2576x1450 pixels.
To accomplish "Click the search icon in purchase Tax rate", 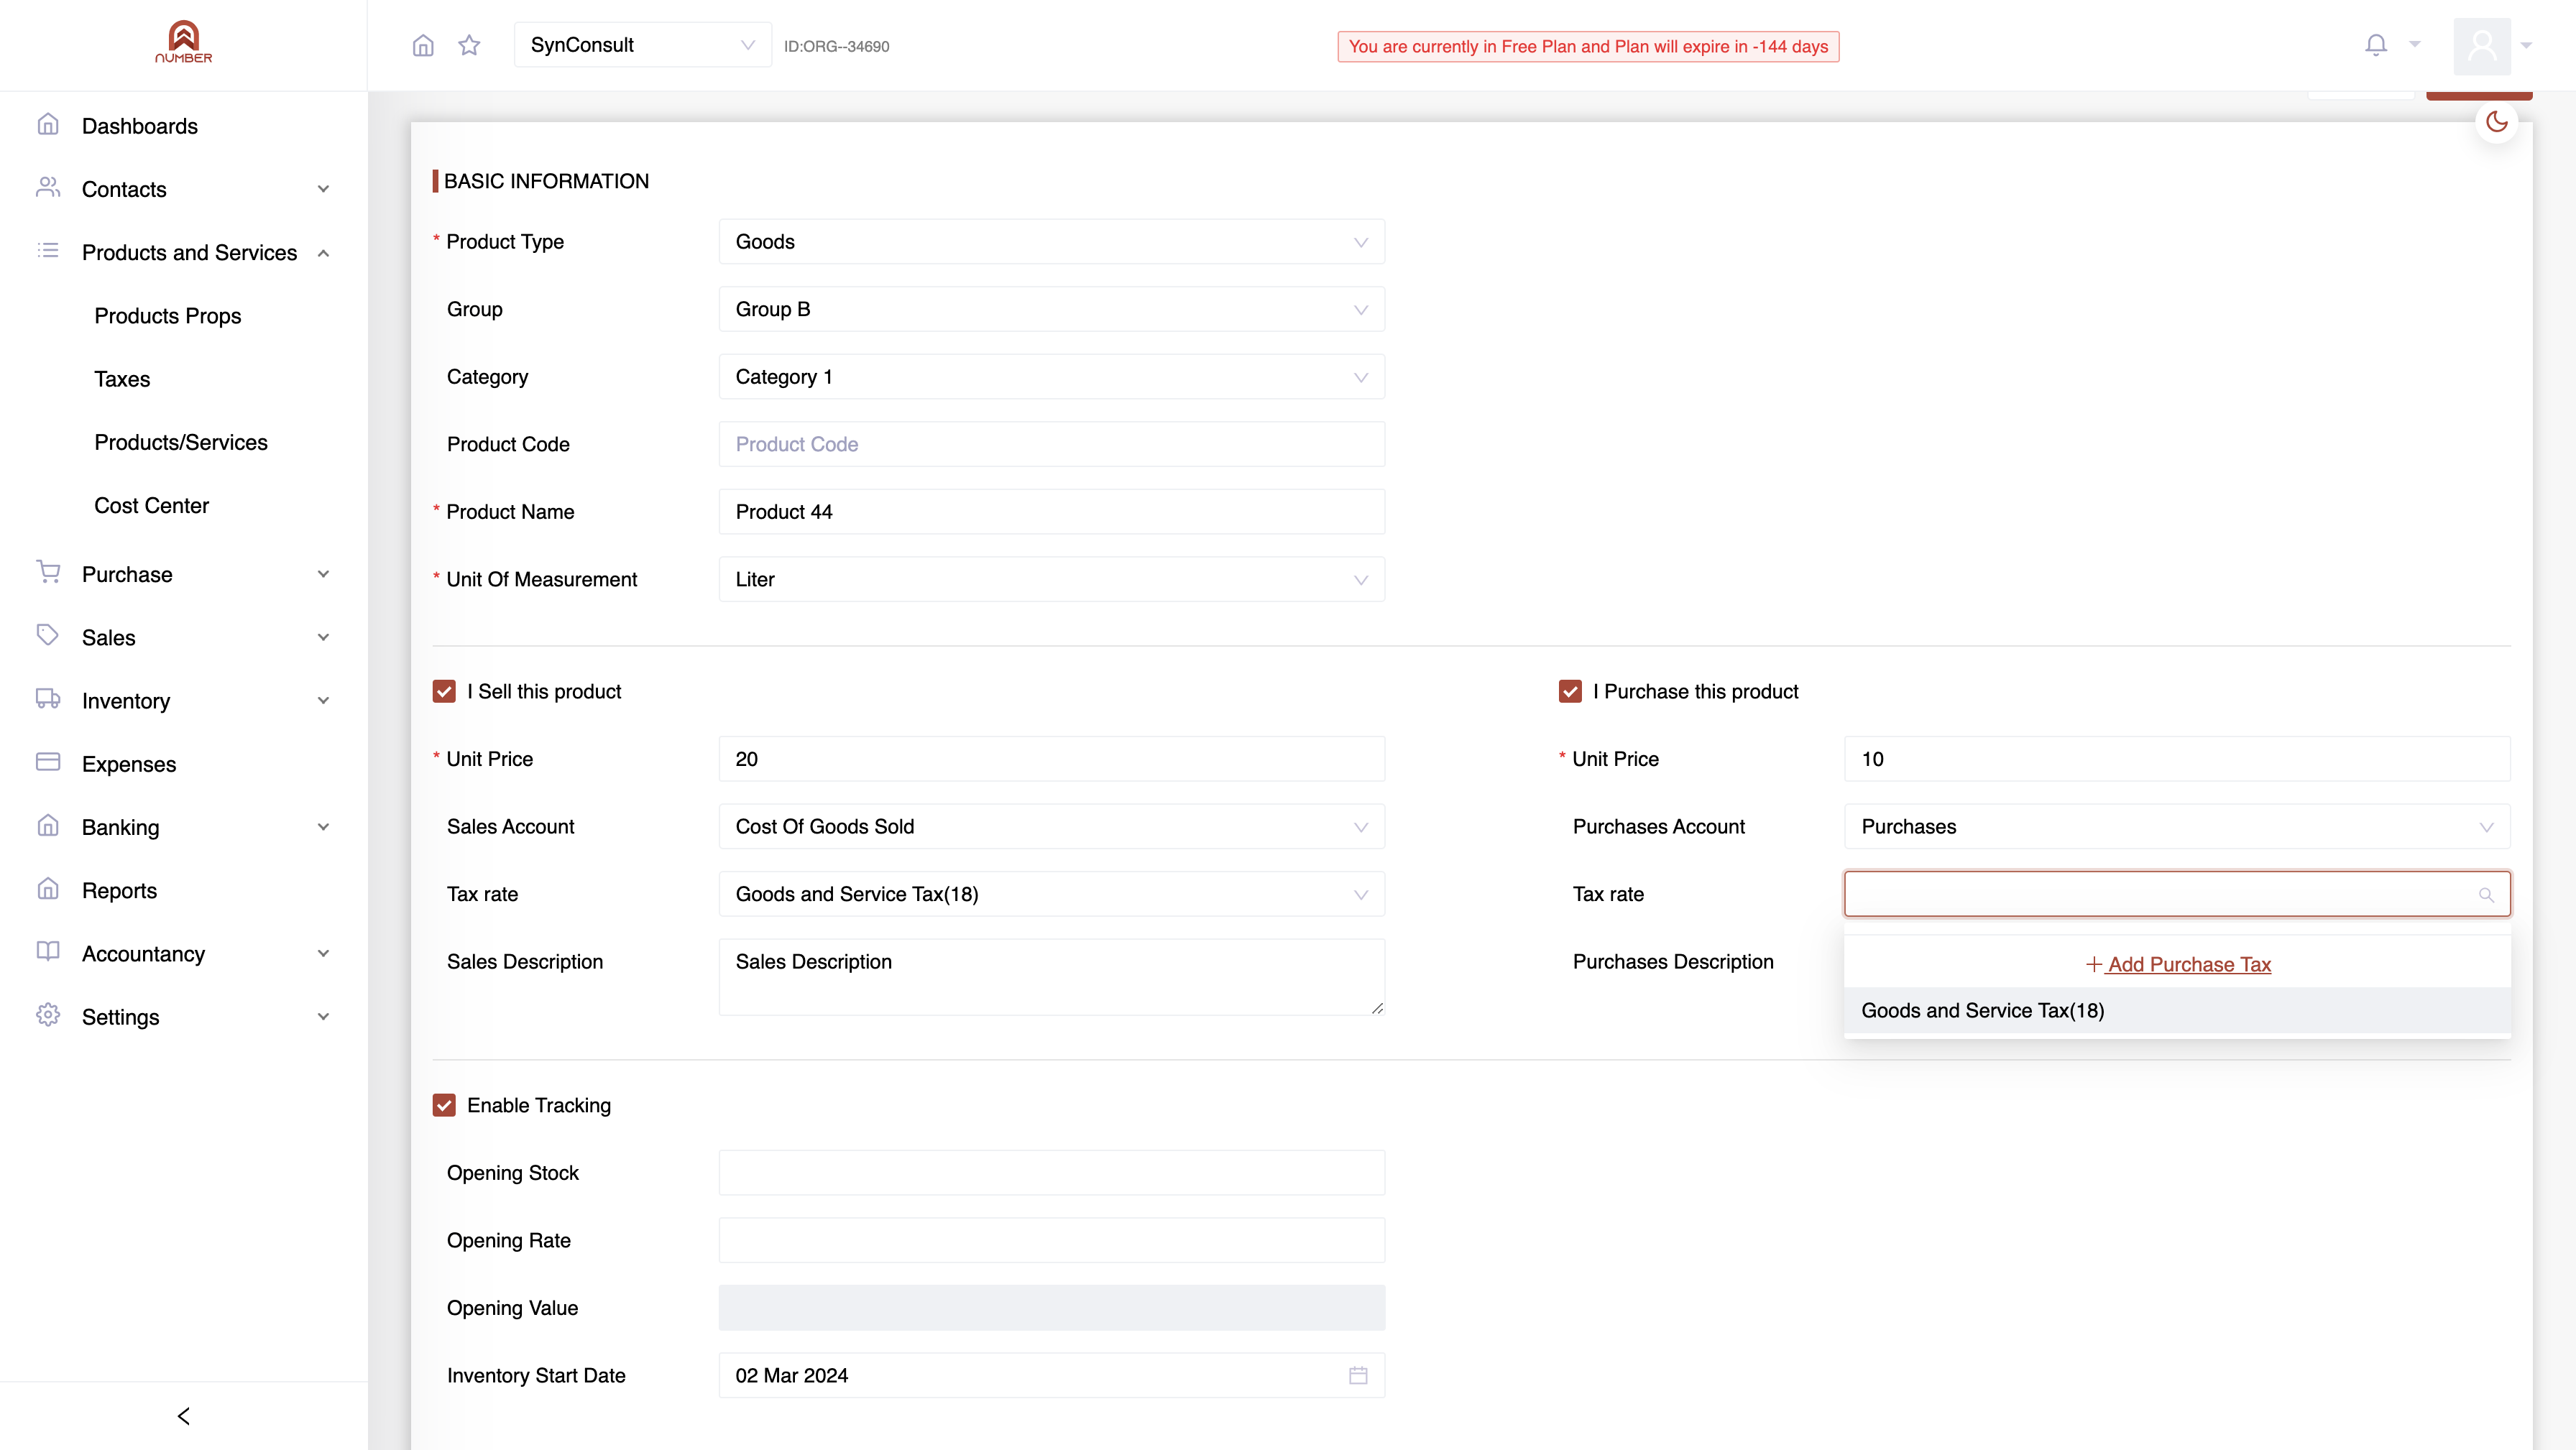I will [2486, 894].
